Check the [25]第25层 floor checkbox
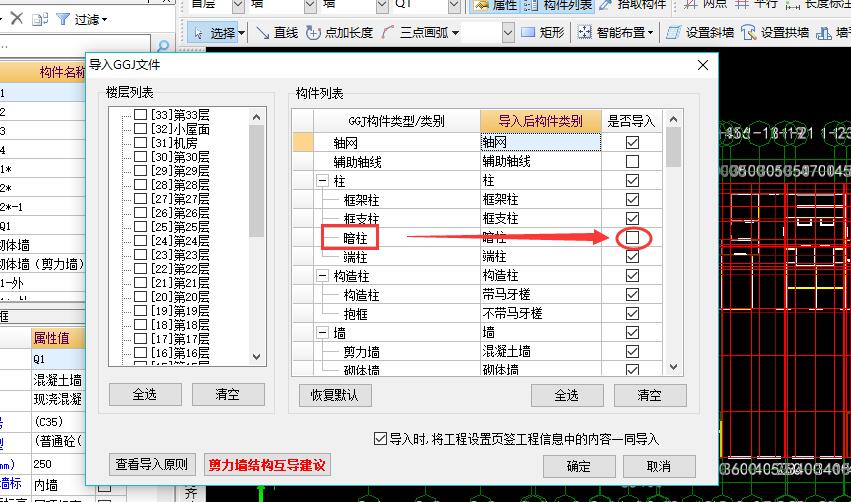Image resolution: width=851 pixels, height=502 pixels. (141, 226)
